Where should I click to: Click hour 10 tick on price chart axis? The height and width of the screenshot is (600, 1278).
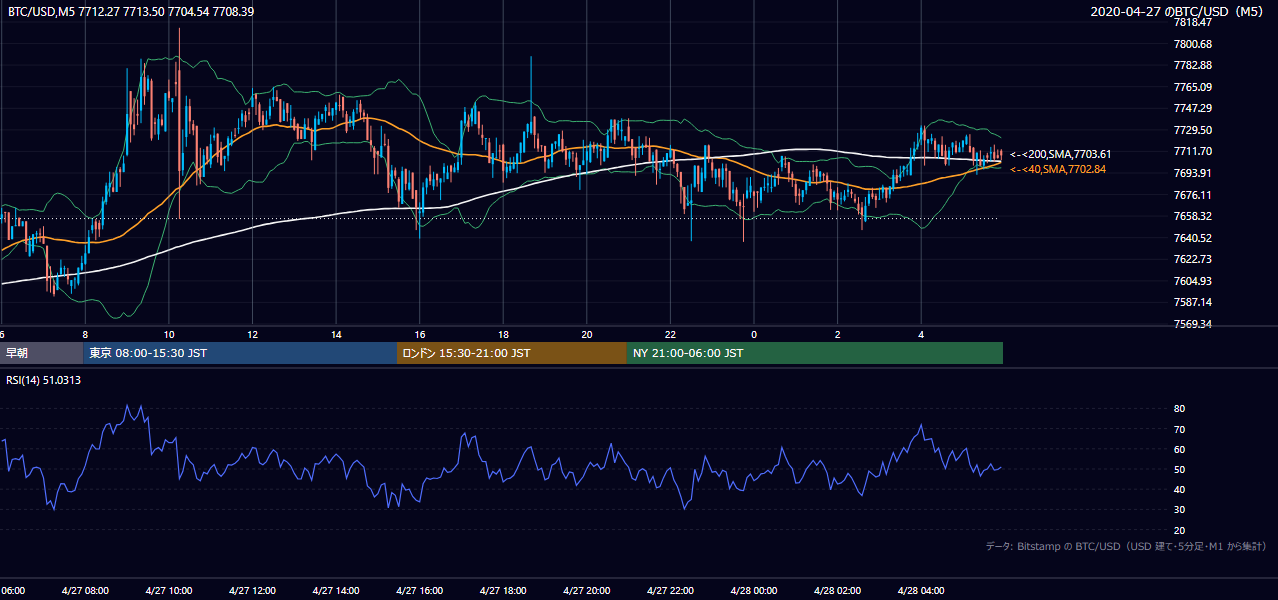[x=169, y=335]
